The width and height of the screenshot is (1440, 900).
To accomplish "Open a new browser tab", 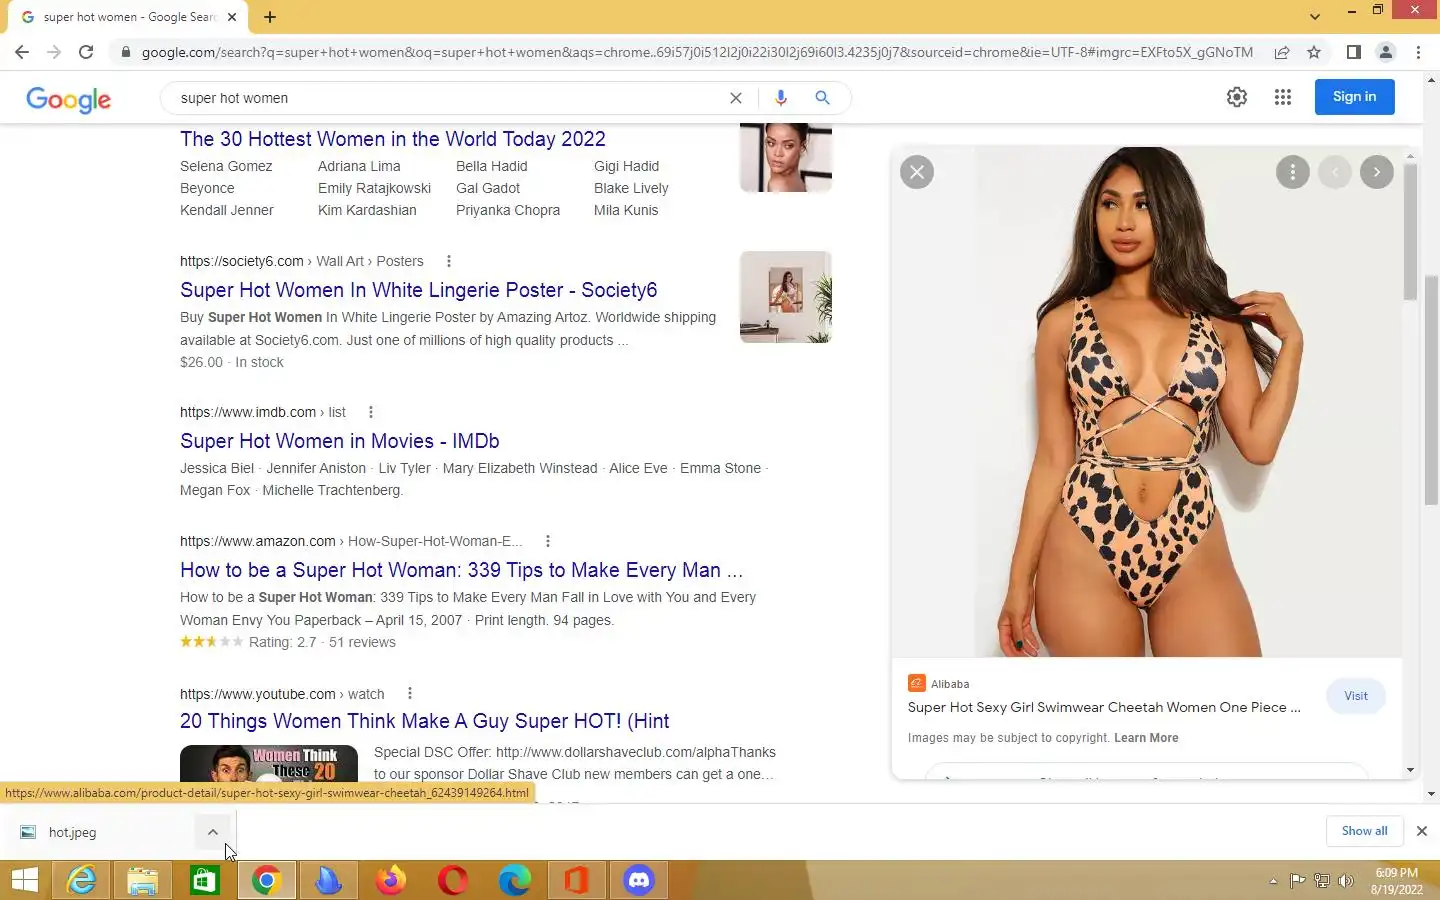I will tap(270, 17).
